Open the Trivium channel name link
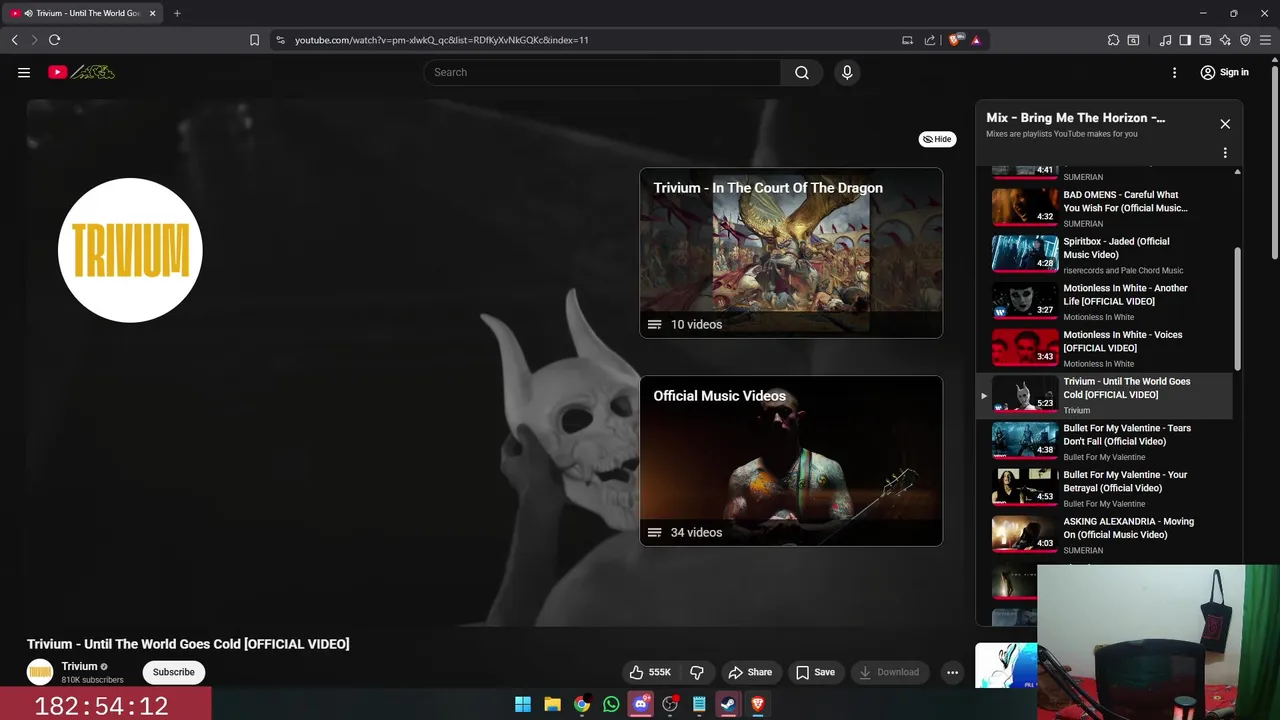This screenshot has height=720, width=1280. [x=79, y=666]
